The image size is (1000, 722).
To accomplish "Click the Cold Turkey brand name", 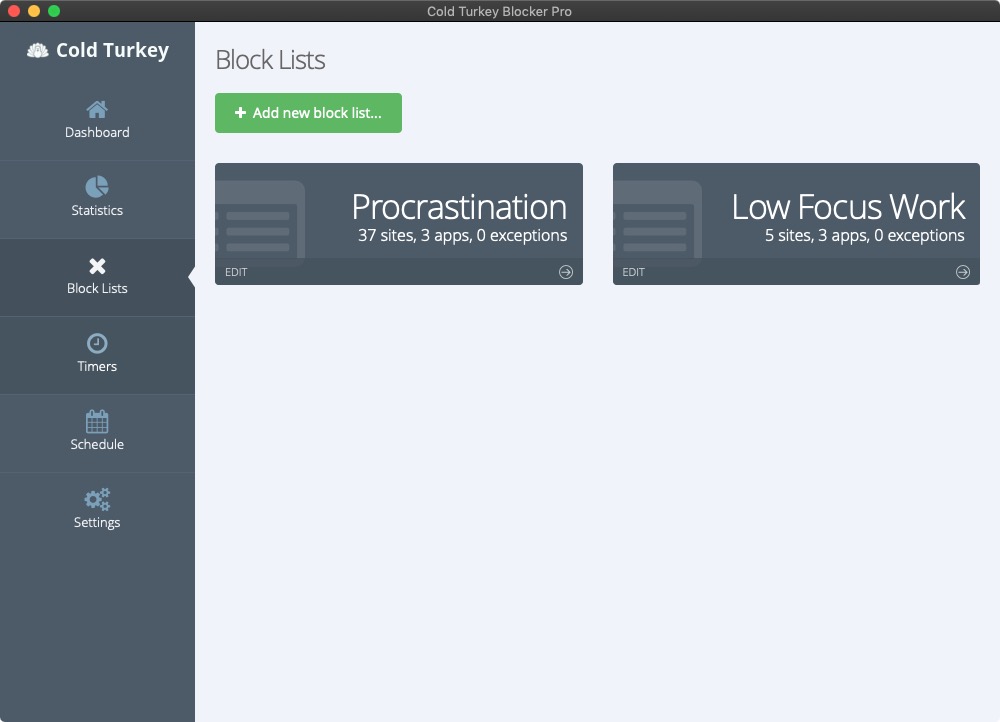I will click(112, 50).
